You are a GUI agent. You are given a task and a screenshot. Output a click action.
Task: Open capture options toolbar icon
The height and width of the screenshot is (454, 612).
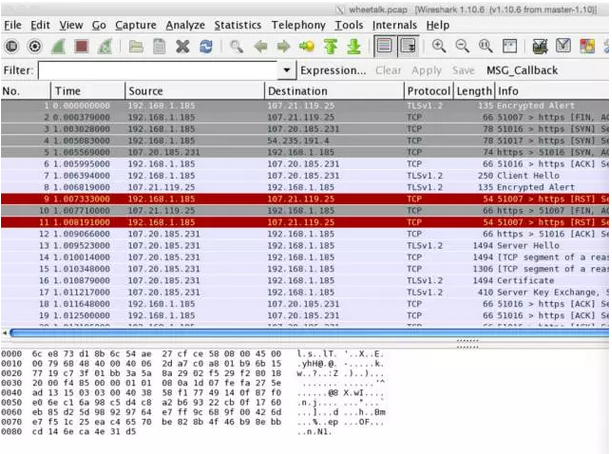click(x=35, y=46)
